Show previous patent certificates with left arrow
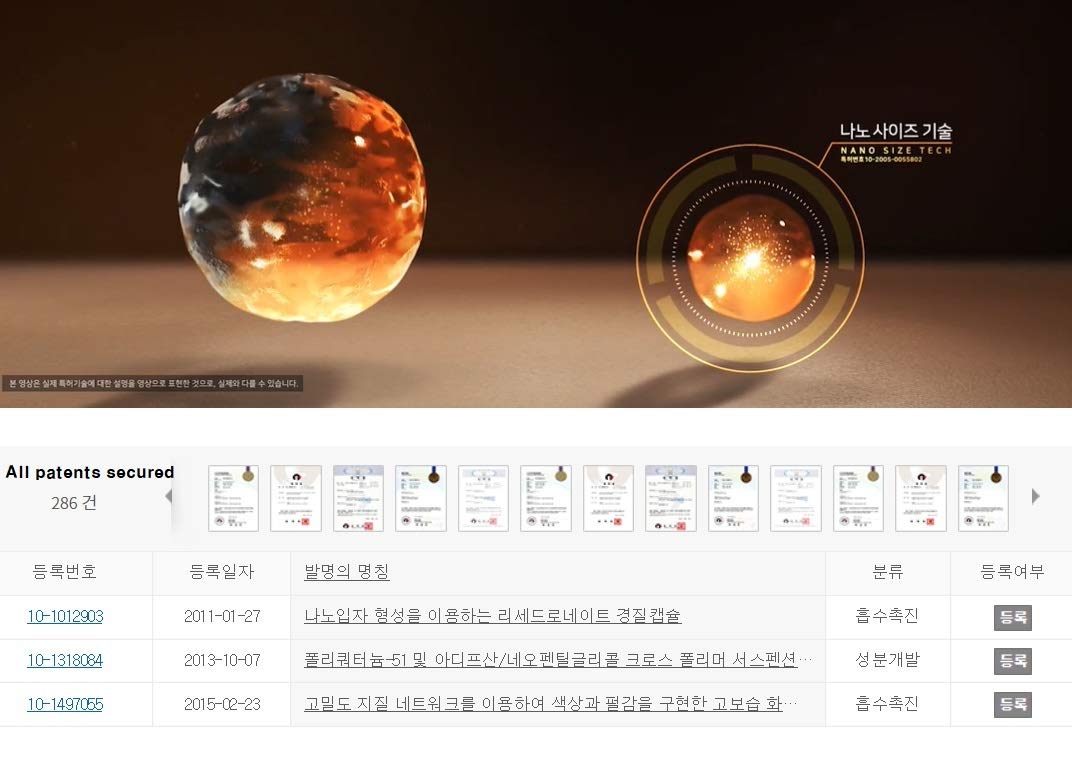 [x=169, y=497]
